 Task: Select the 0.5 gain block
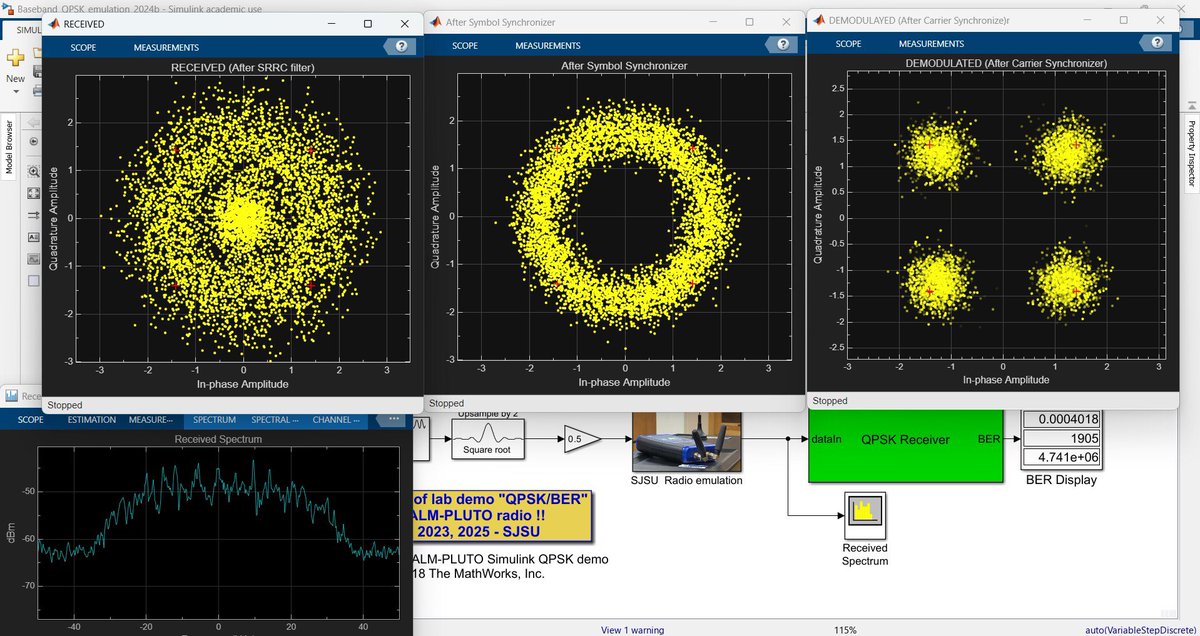point(581,439)
